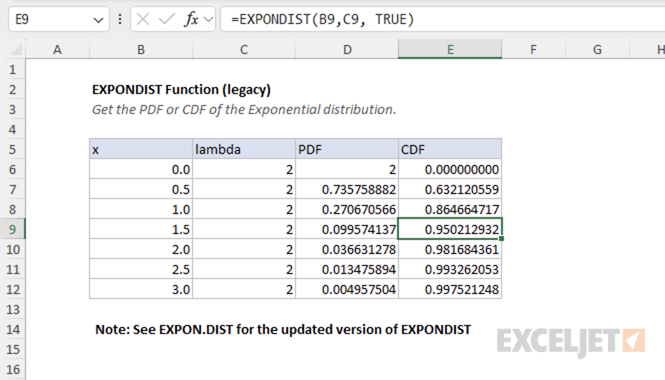This screenshot has width=665, height=380.
Task: Select the CDF cell 0.993262053
Action: (x=450, y=269)
